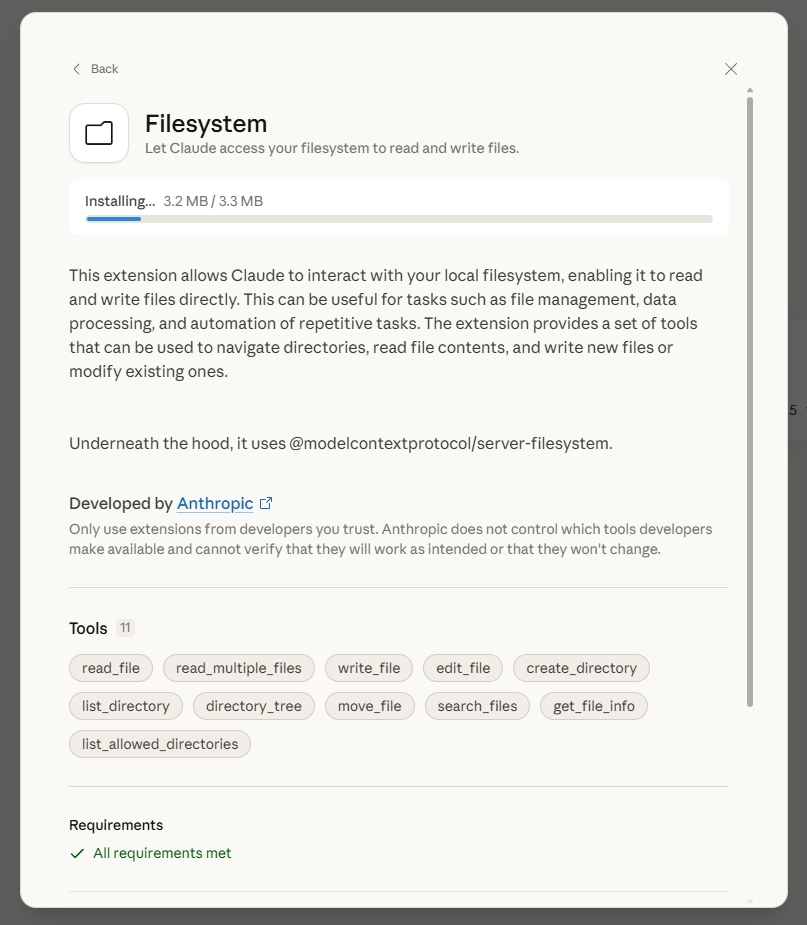Image resolution: width=807 pixels, height=925 pixels.
Task: Click the green requirements met checkmark
Action: coord(77,853)
